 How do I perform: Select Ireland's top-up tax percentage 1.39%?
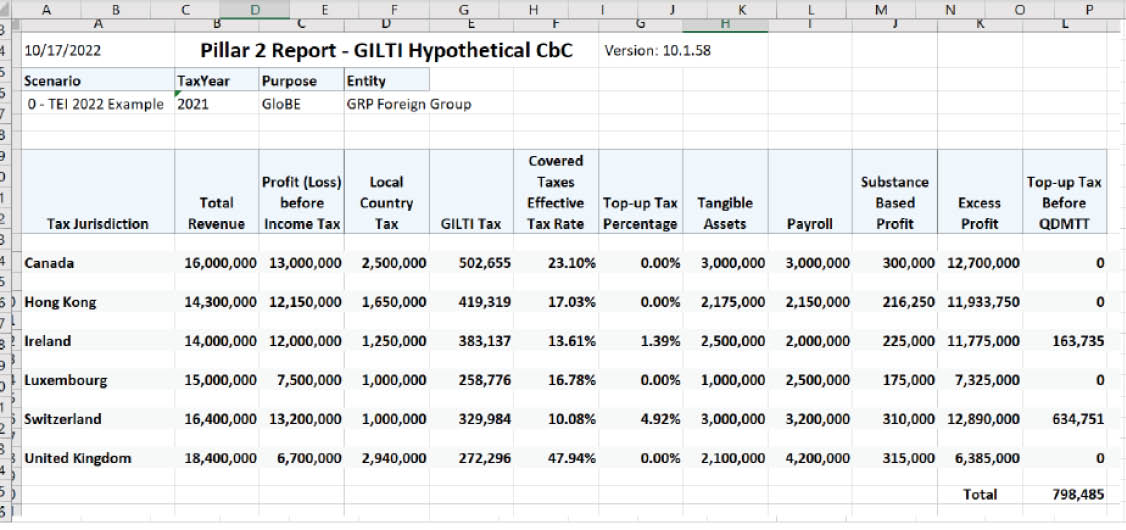pos(641,341)
